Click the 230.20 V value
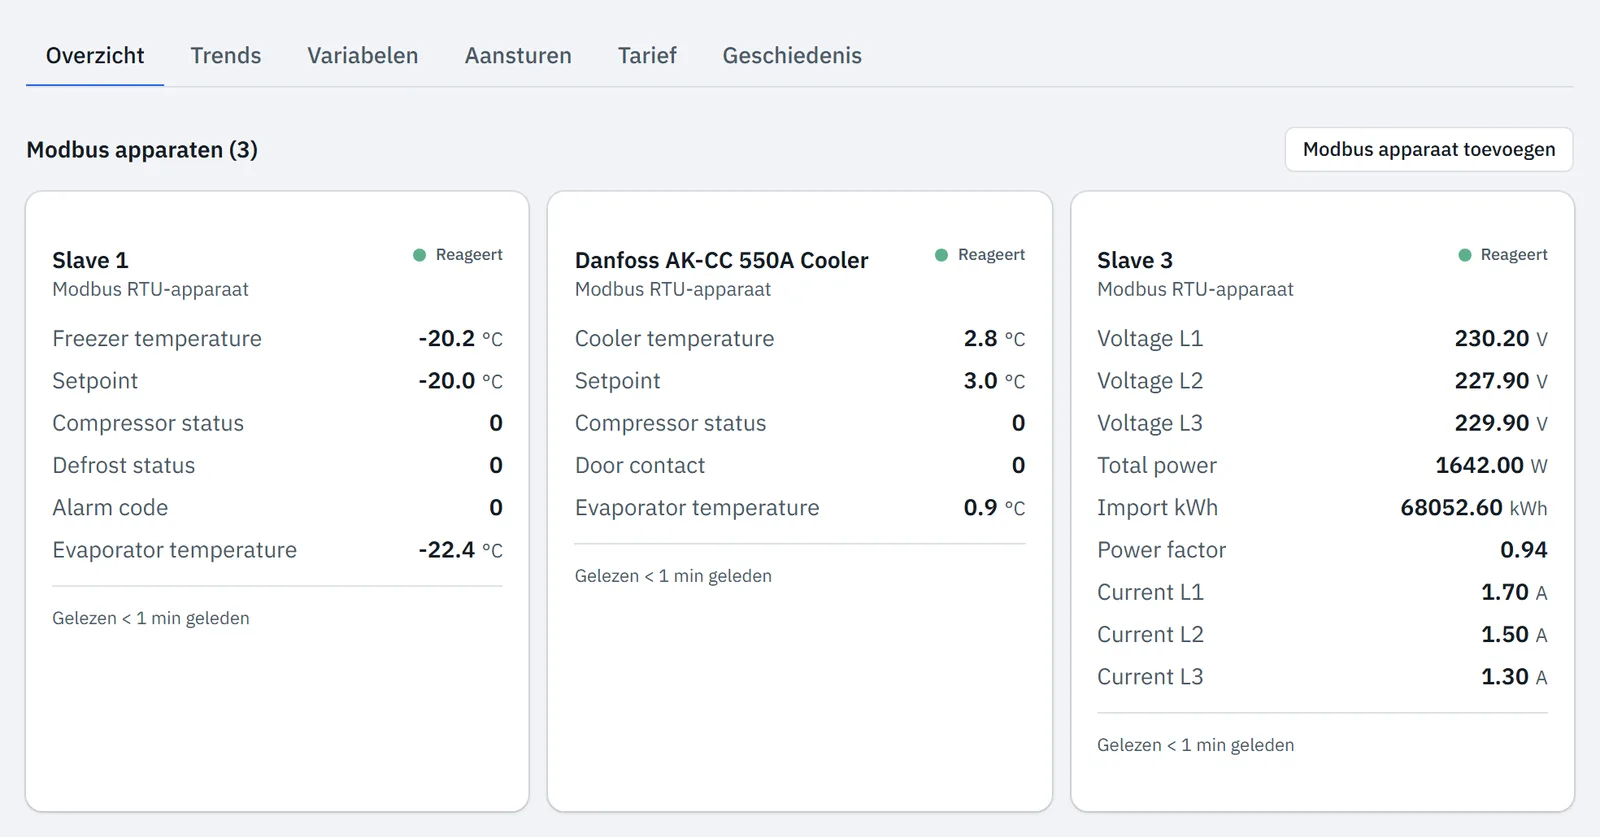 pos(1501,339)
